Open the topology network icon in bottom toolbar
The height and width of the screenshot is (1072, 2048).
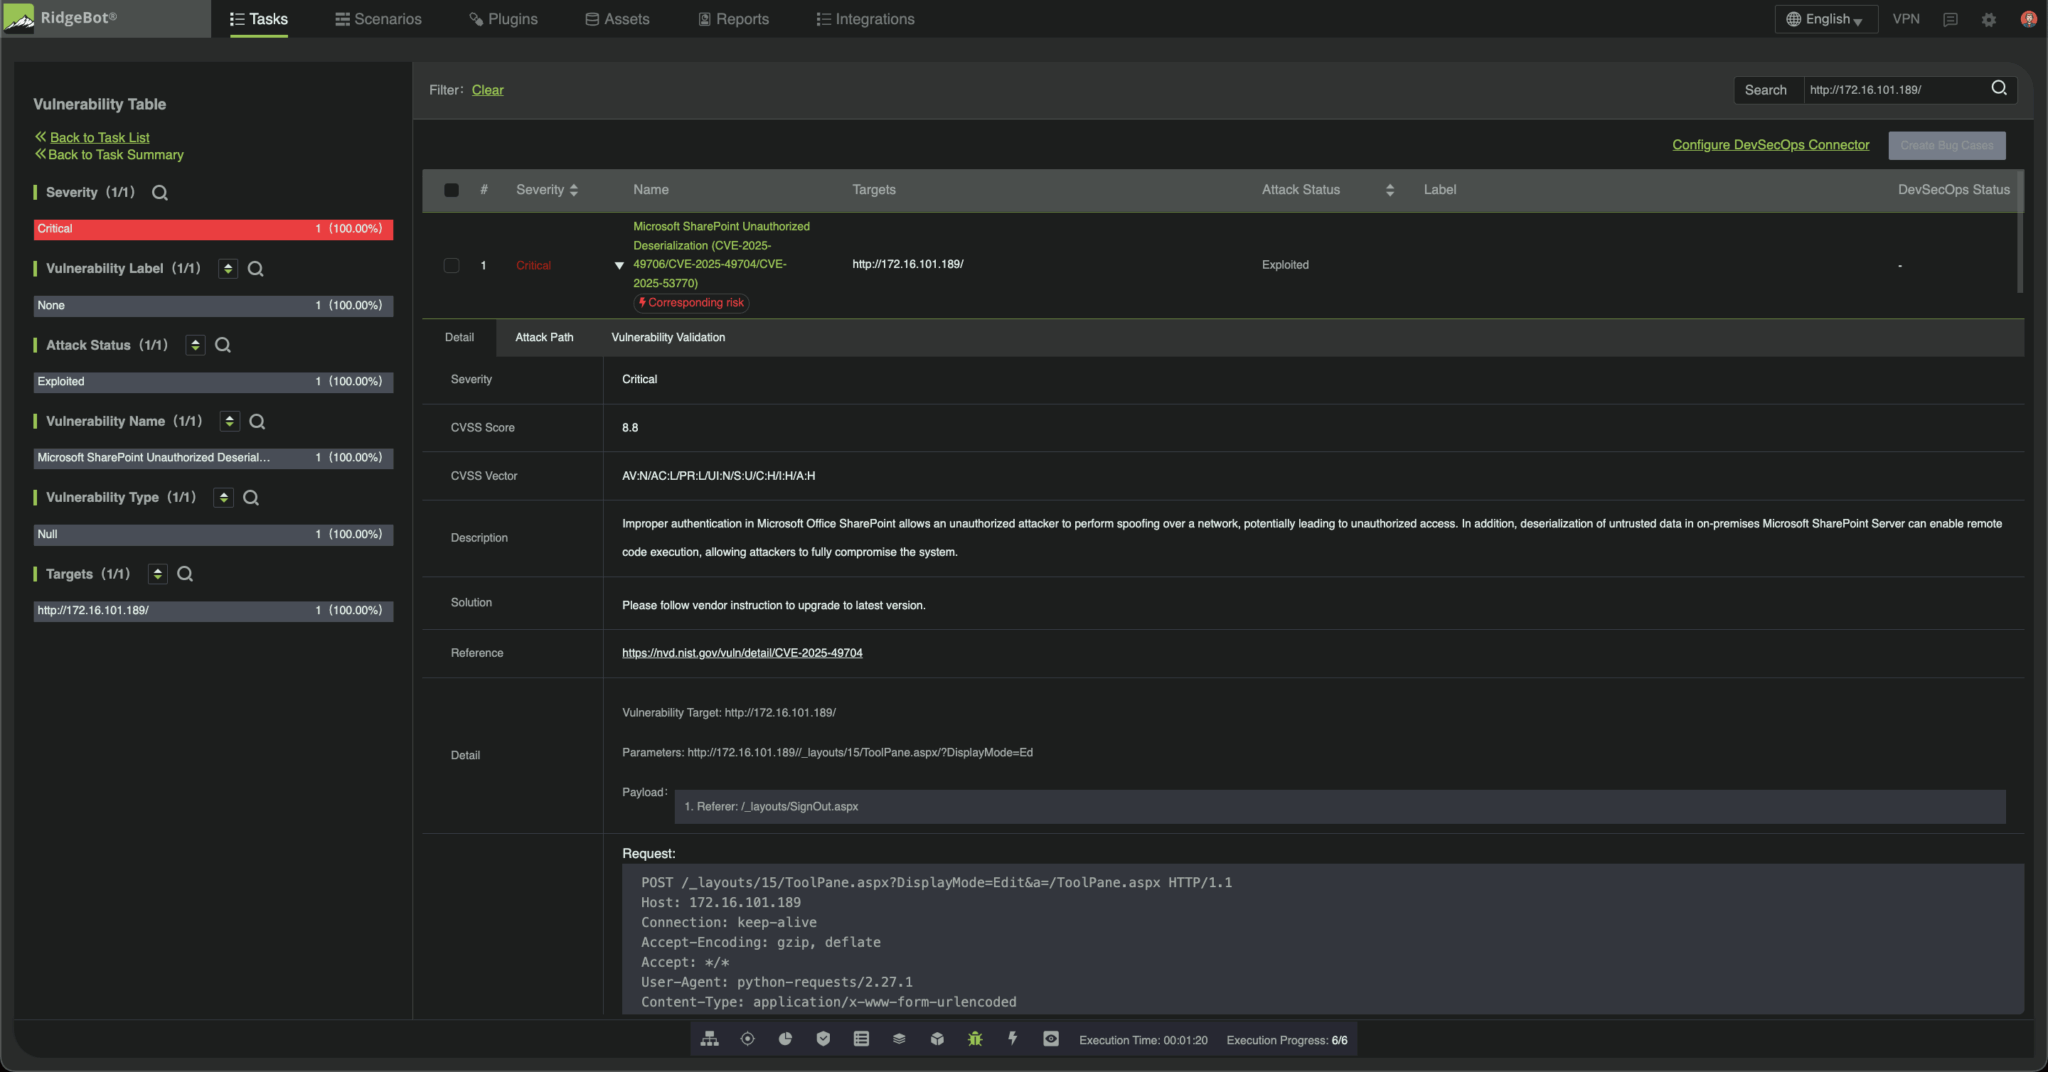(709, 1039)
